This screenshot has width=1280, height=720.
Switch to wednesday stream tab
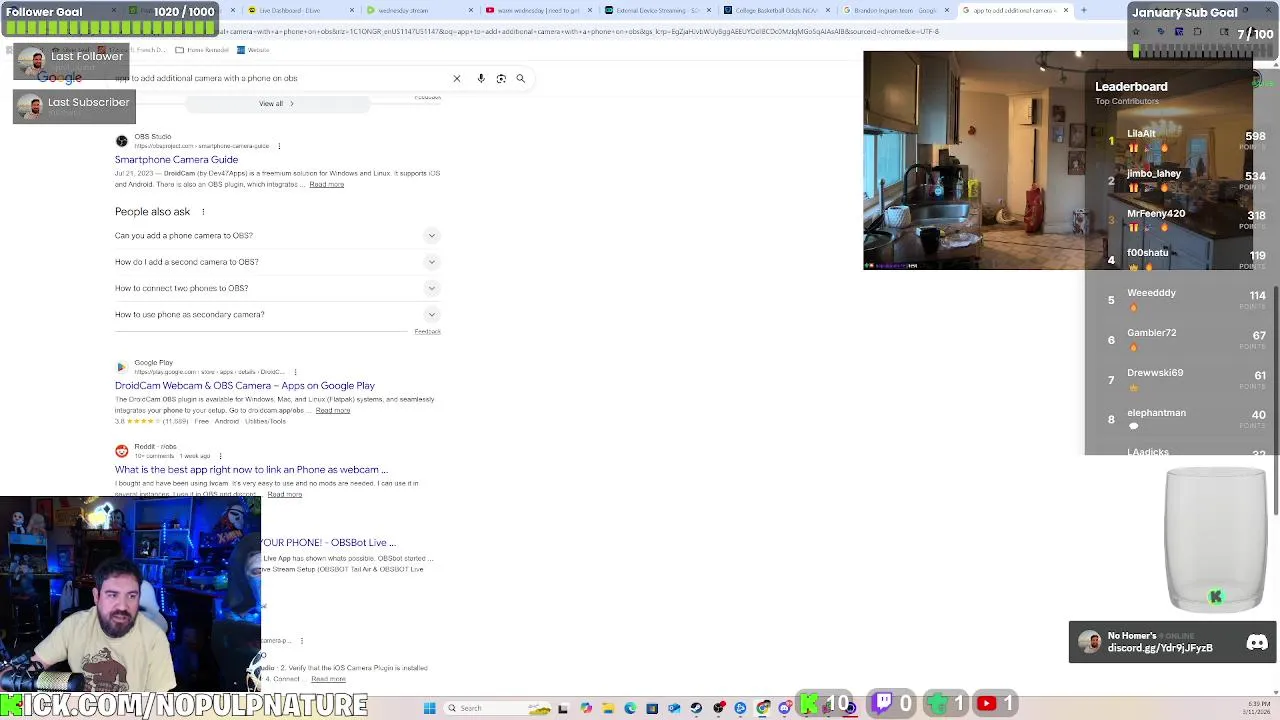pyautogui.click(x=419, y=10)
